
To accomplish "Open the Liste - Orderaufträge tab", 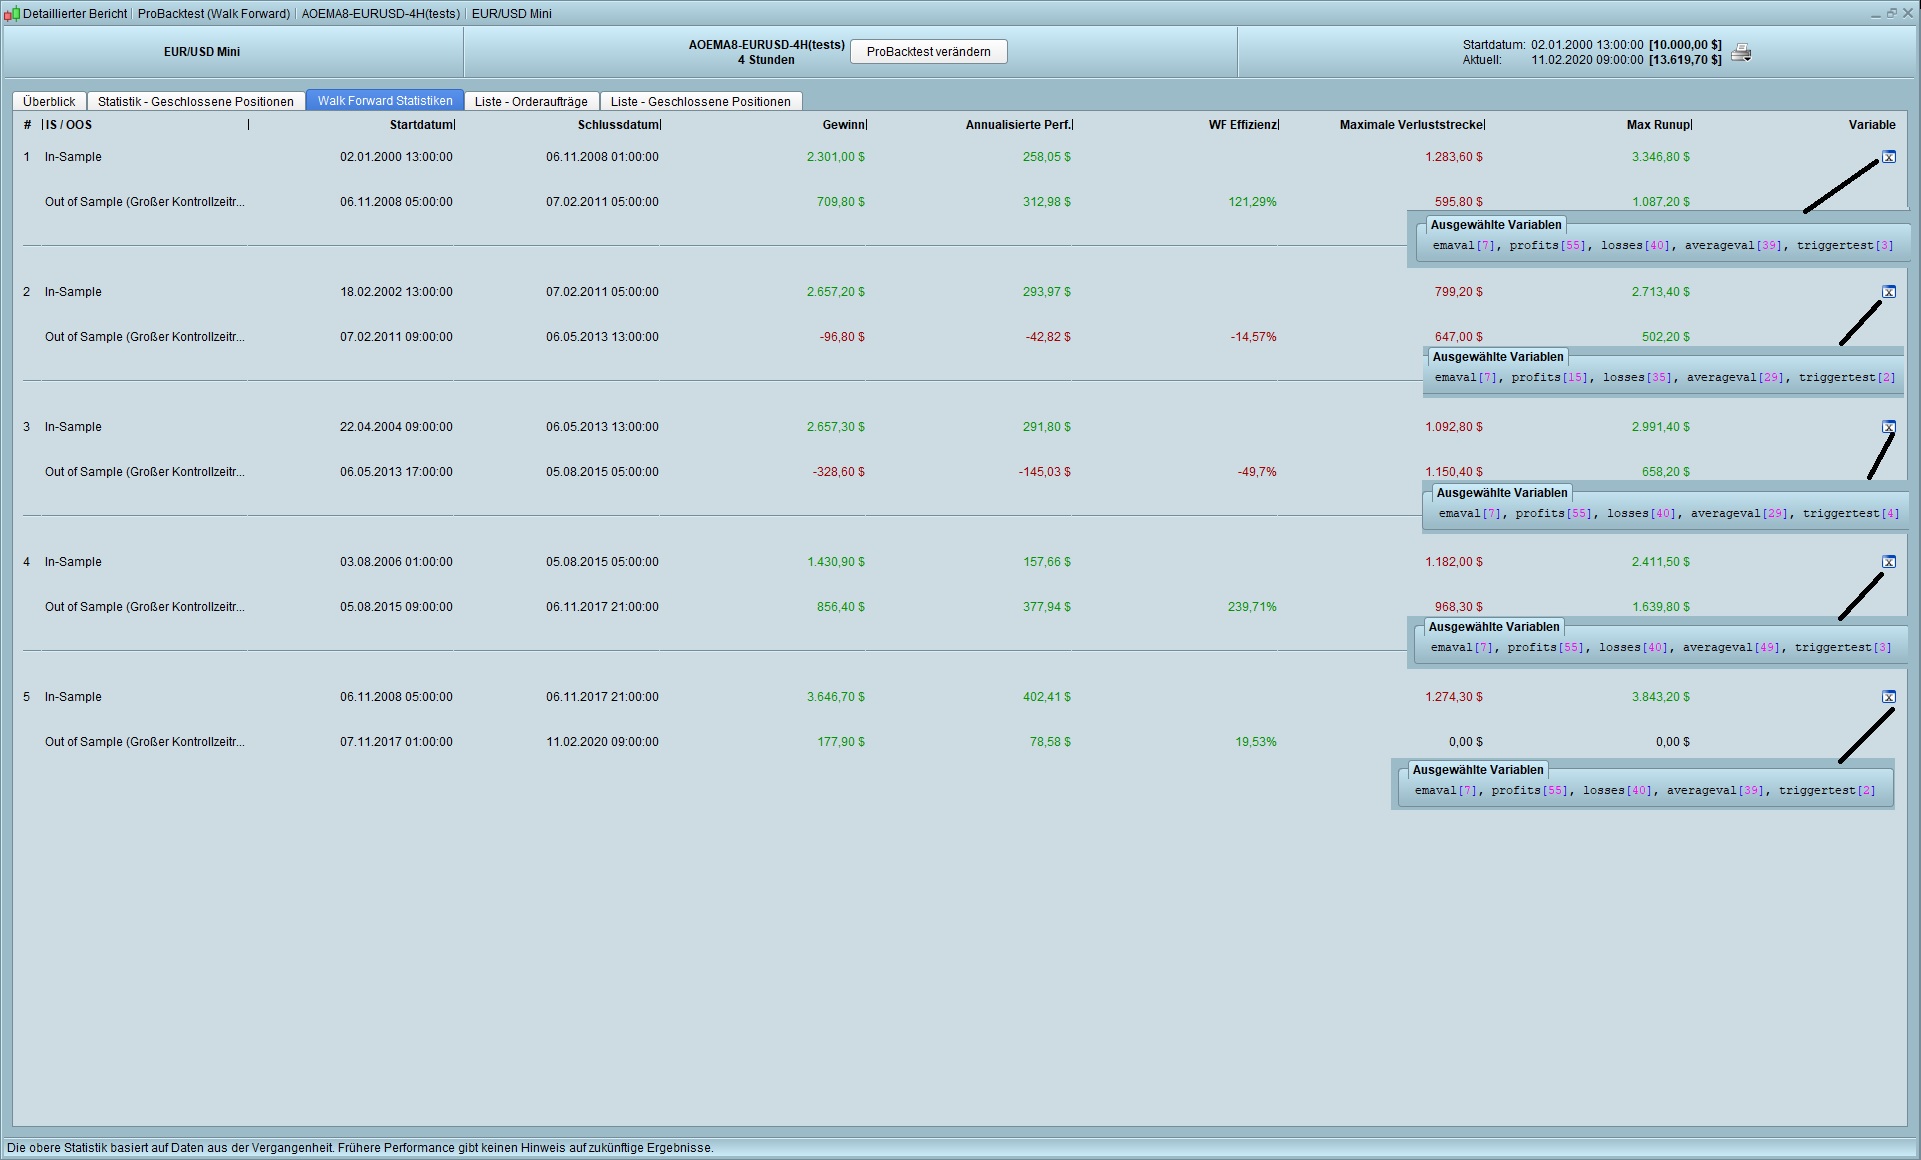I will 531,101.
